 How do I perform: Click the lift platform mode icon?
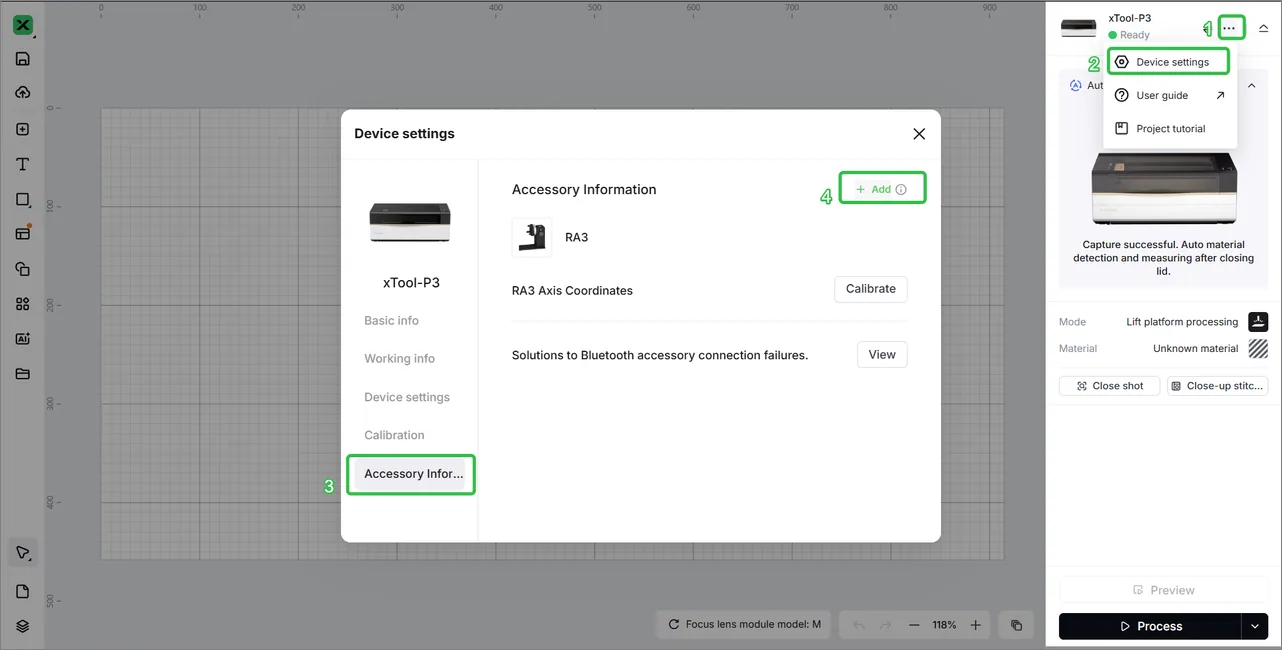pyautogui.click(x=1258, y=322)
